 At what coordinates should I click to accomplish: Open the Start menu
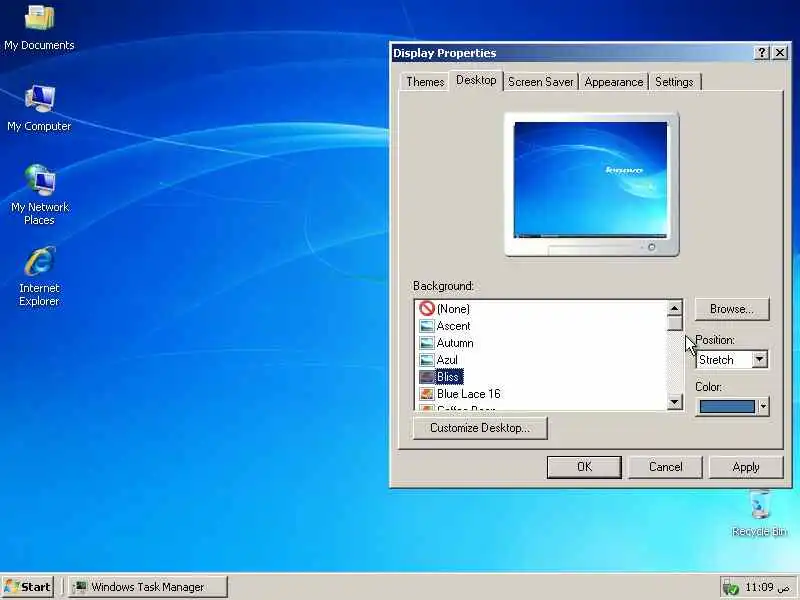pyautogui.click(x=28, y=587)
